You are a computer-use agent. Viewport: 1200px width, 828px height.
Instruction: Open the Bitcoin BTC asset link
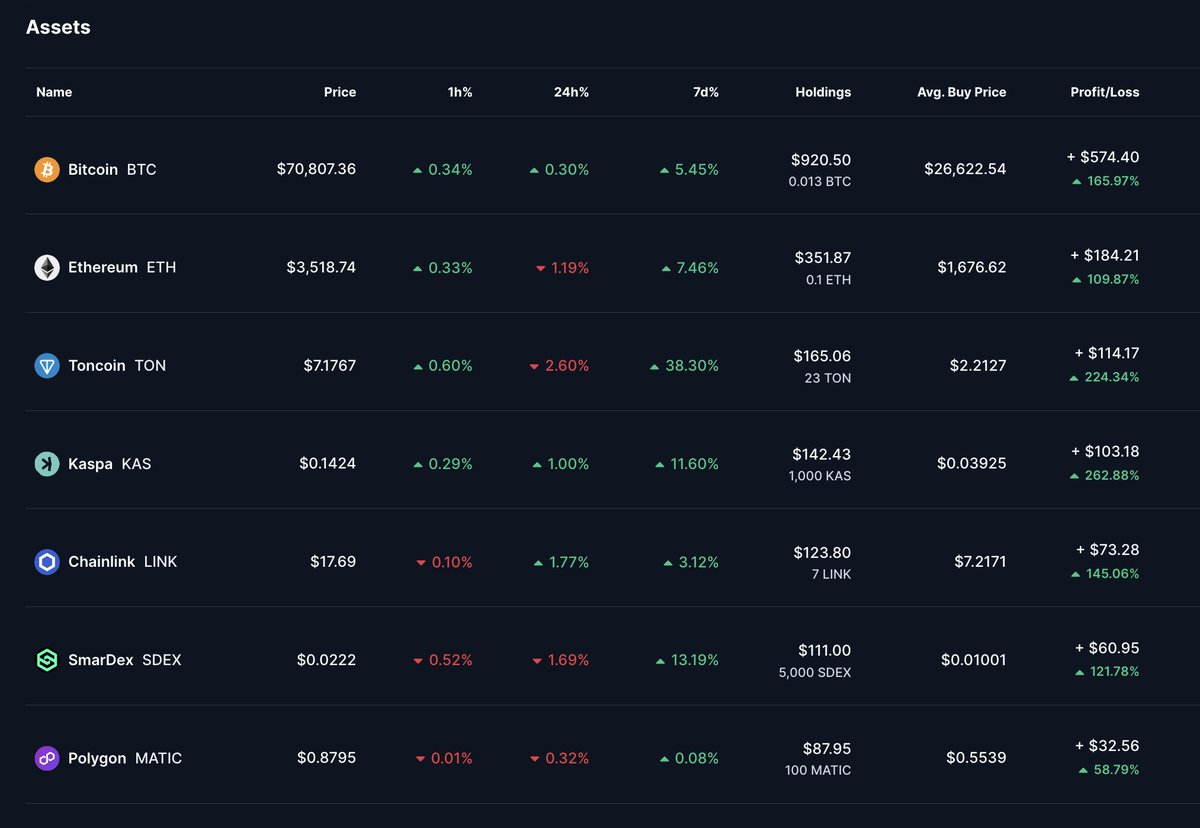pos(112,170)
